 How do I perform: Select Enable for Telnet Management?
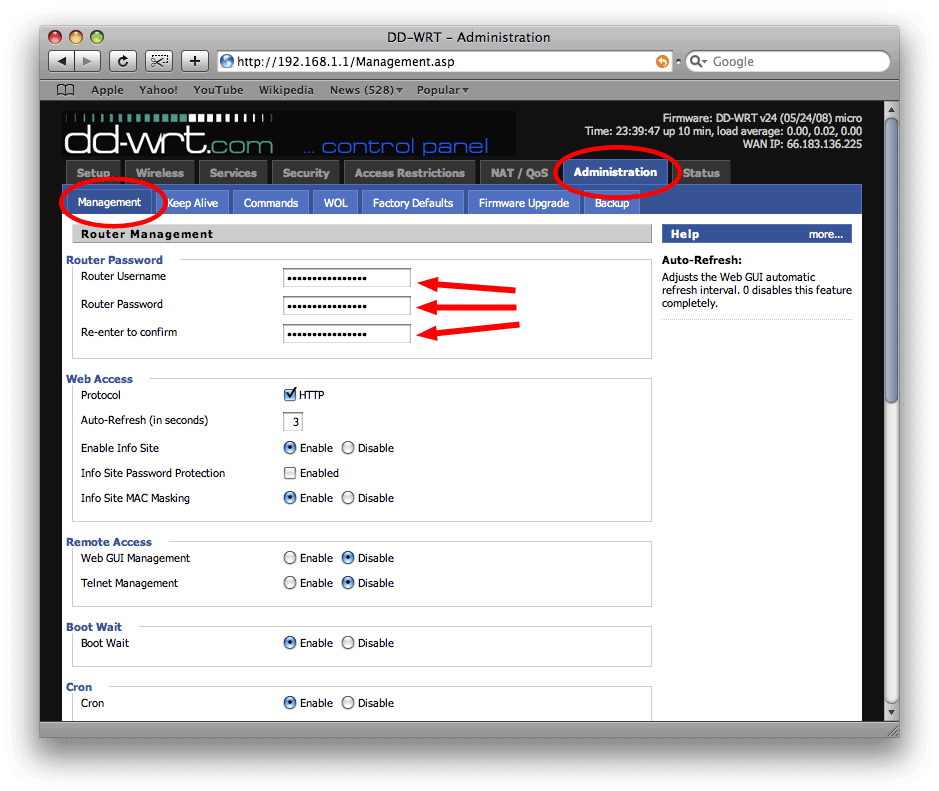(290, 583)
